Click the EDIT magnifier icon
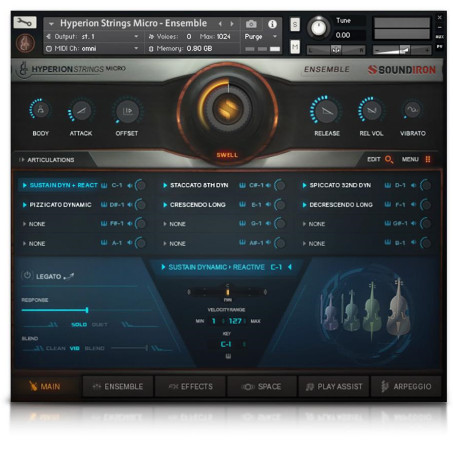 (x=388, y=159)
